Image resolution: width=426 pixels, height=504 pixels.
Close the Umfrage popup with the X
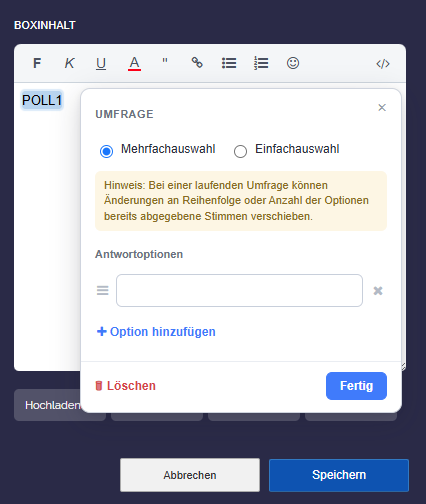tap(382, 107)
